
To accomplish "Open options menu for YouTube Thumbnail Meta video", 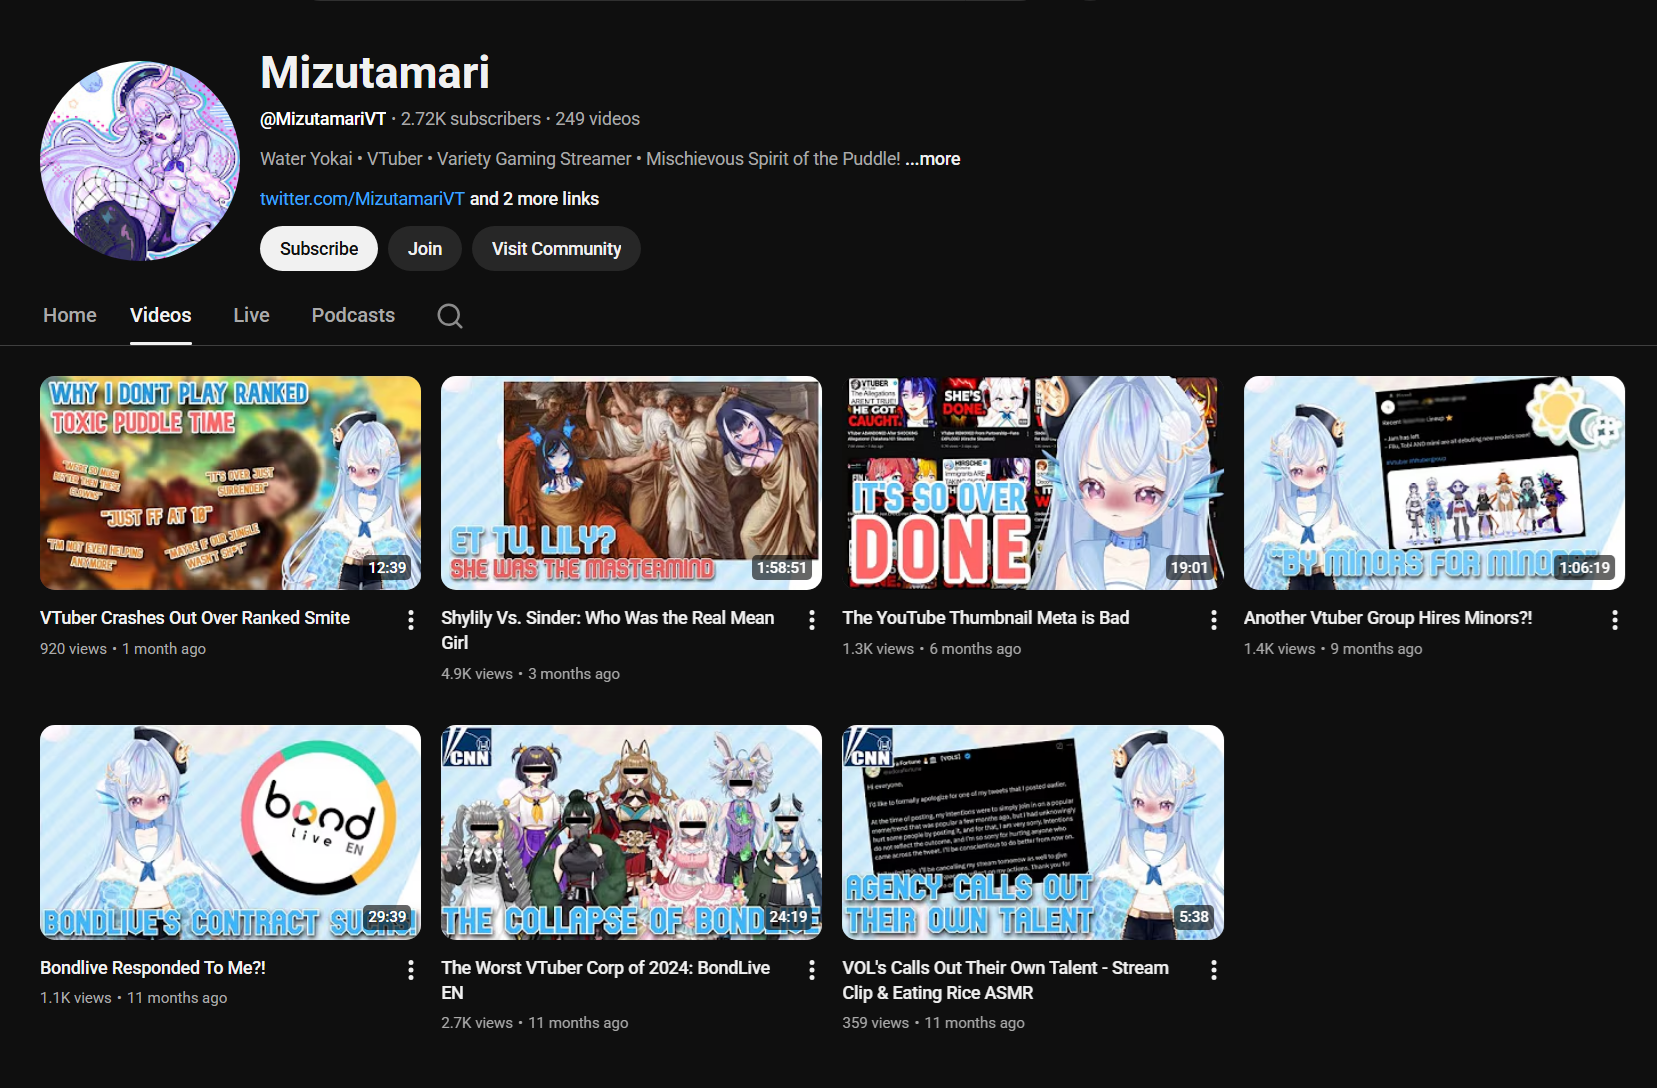I will point(1214,620).
